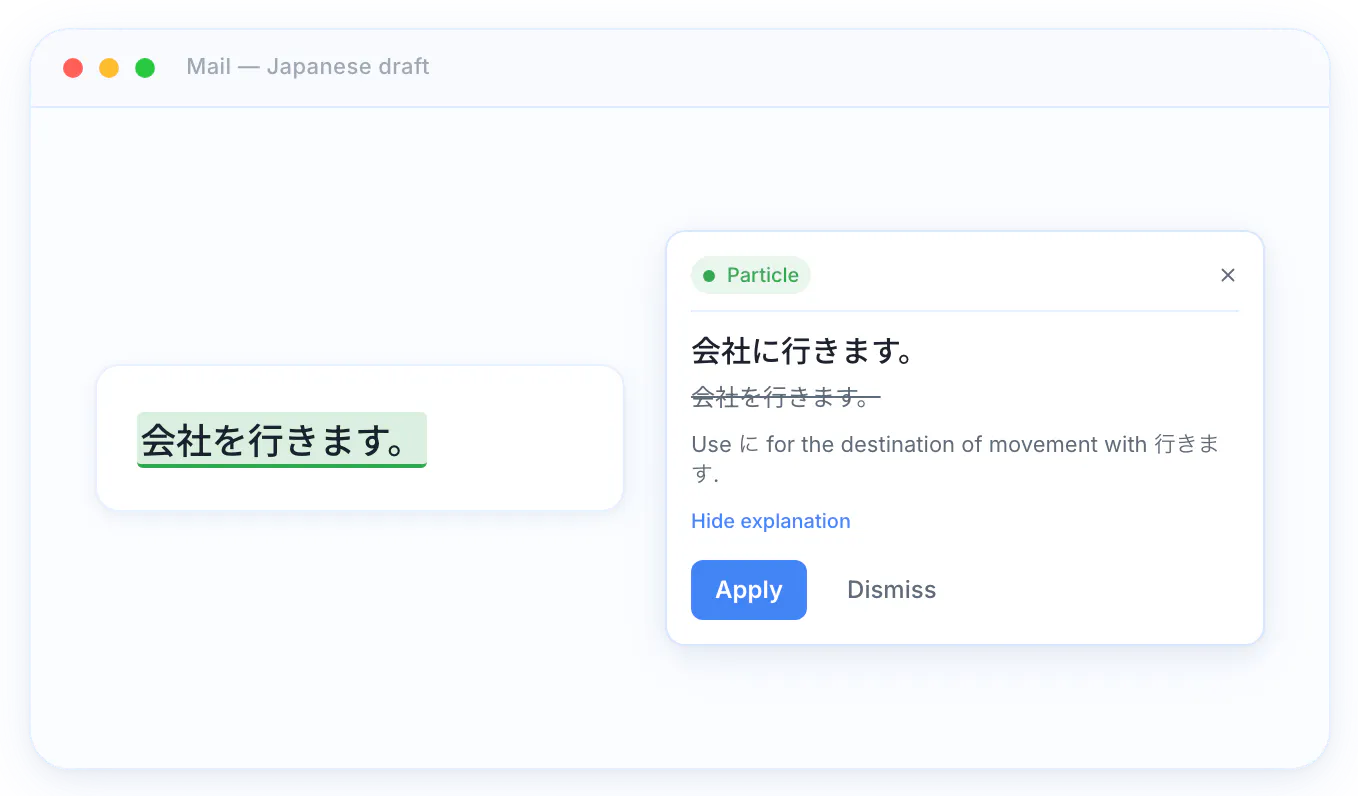Click the Hide explanation link
The height and width of the screenshot is (796, 1358).
[x=771, y=521]
